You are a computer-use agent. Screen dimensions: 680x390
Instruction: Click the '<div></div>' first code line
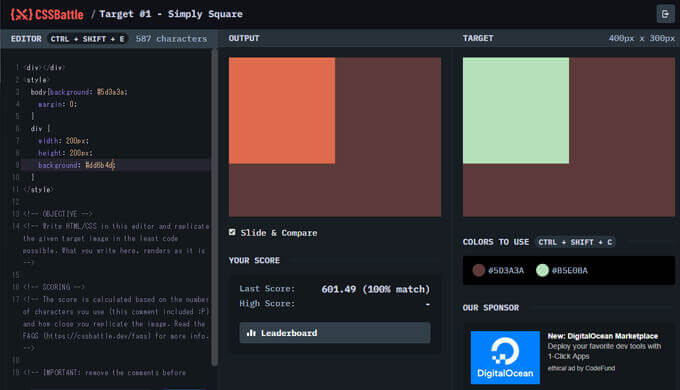point(44,68)
